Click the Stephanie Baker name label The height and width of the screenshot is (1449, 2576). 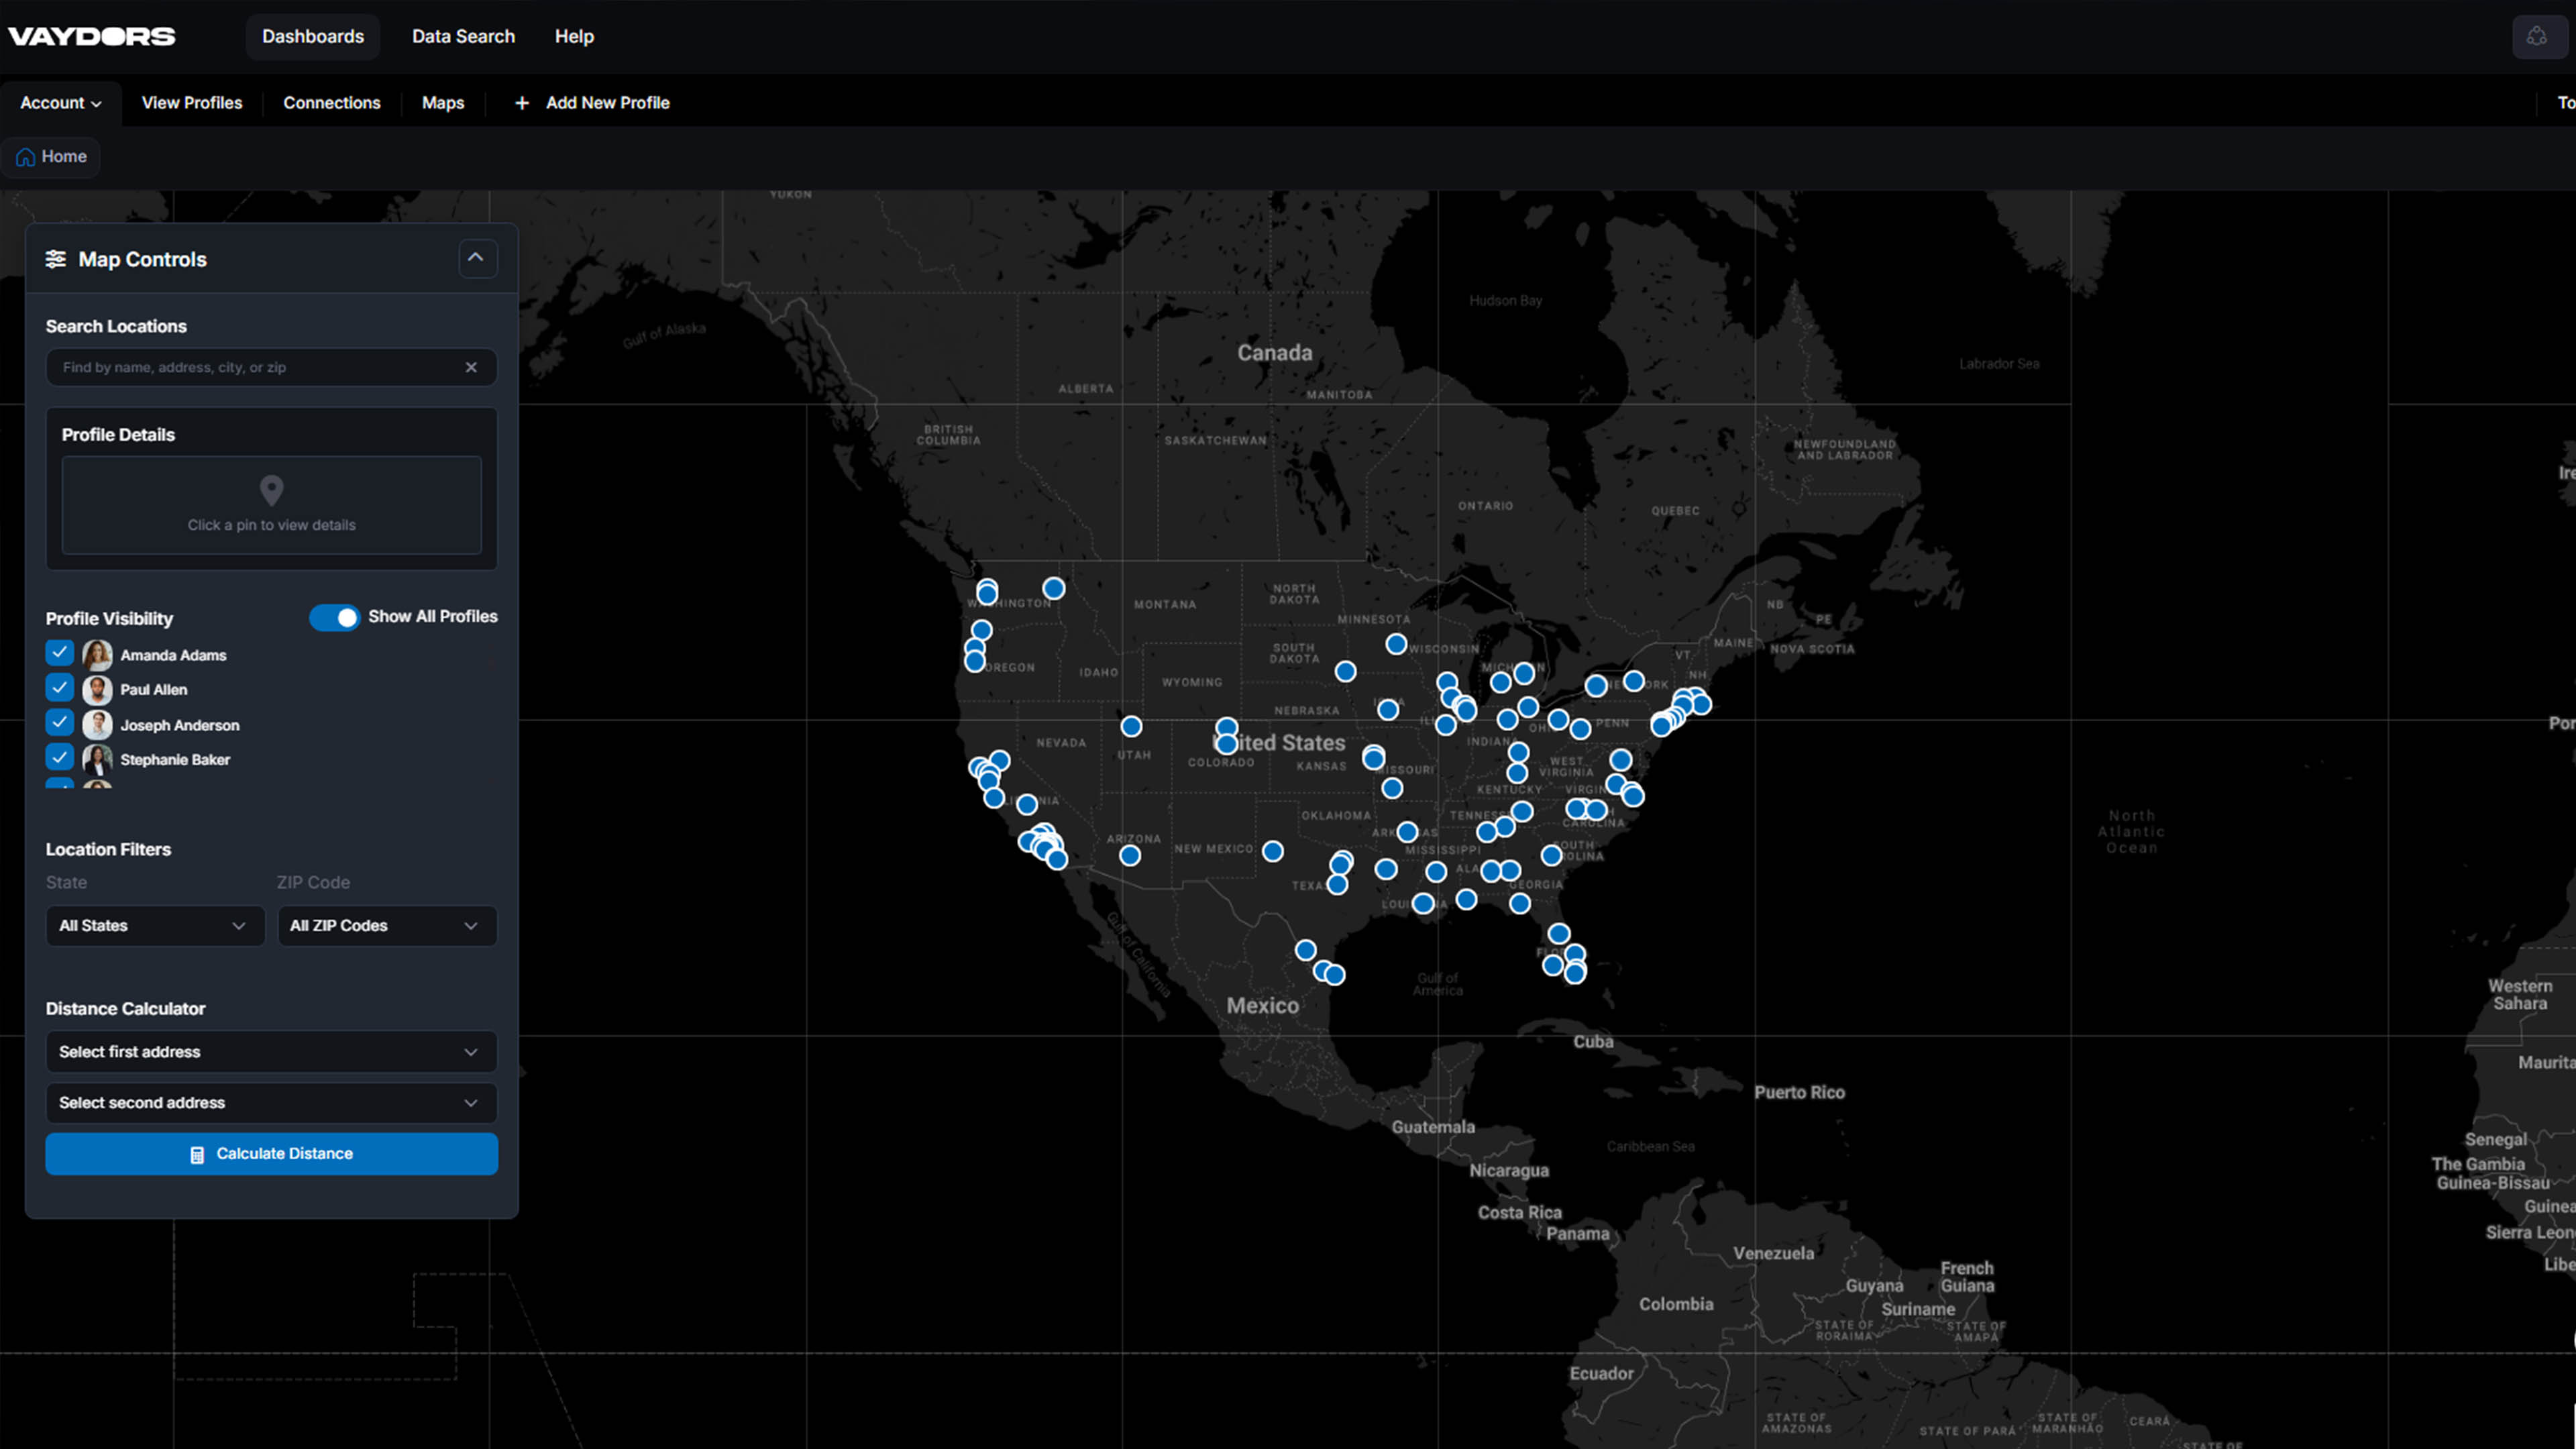pos(175,760)
